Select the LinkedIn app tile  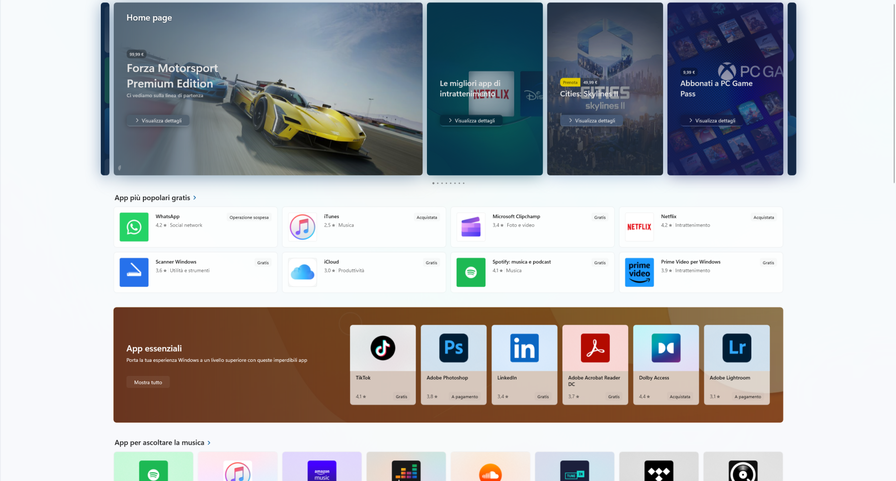(524, 364)
